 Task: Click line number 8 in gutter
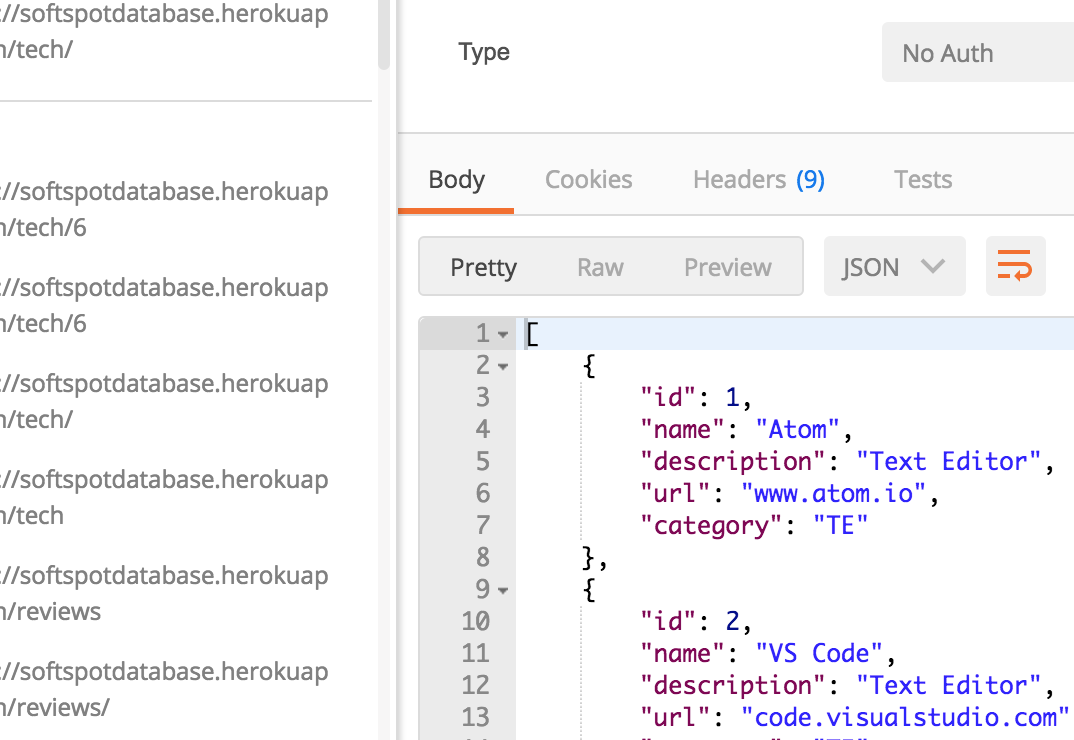[x=483, y=557]
